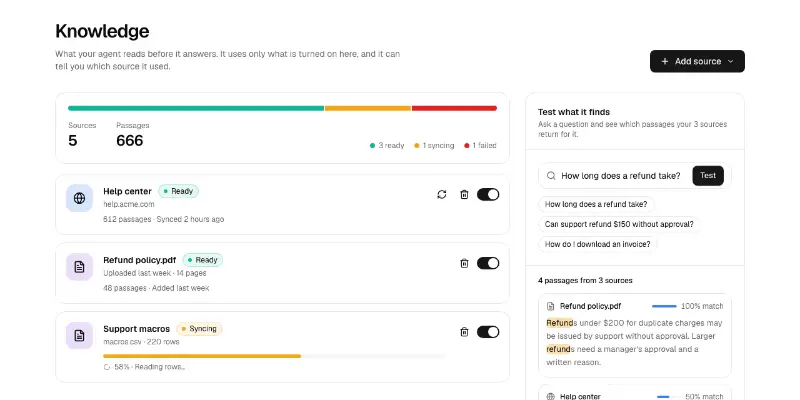This screenshot has width=800, height=400.
Task: Click the 100% match relevance bar
Action: (664, 307)
